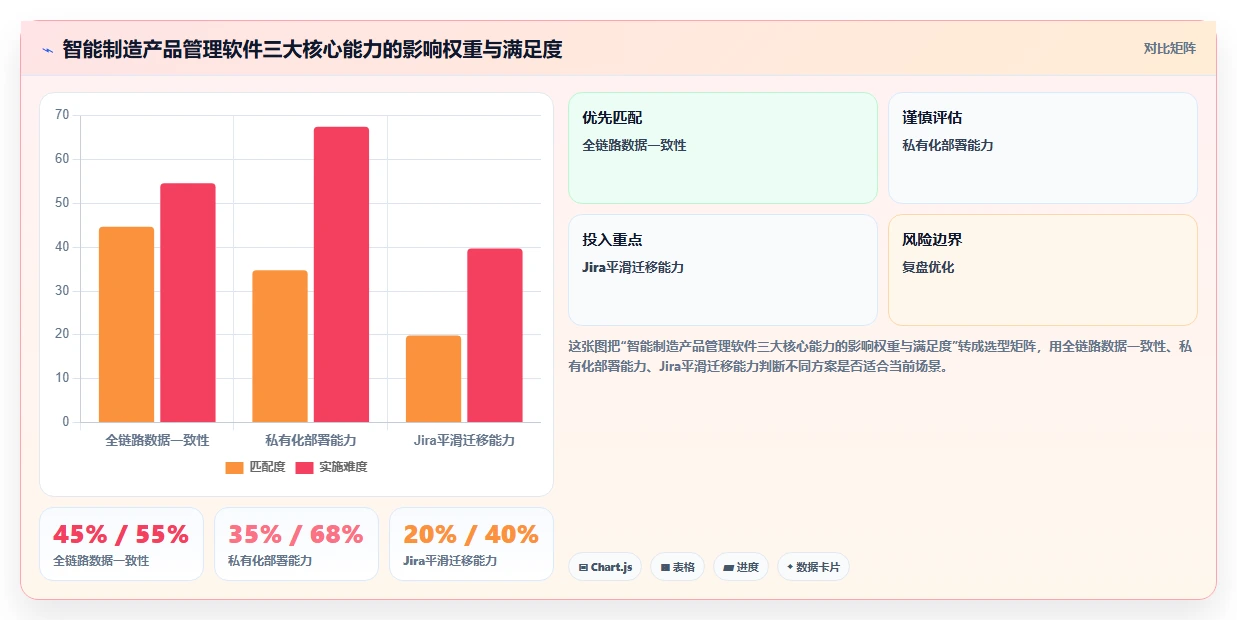Click the orange 匹配度 legend swatch
This screenshot has width=1237, height=620.
[x=234, y=467]
